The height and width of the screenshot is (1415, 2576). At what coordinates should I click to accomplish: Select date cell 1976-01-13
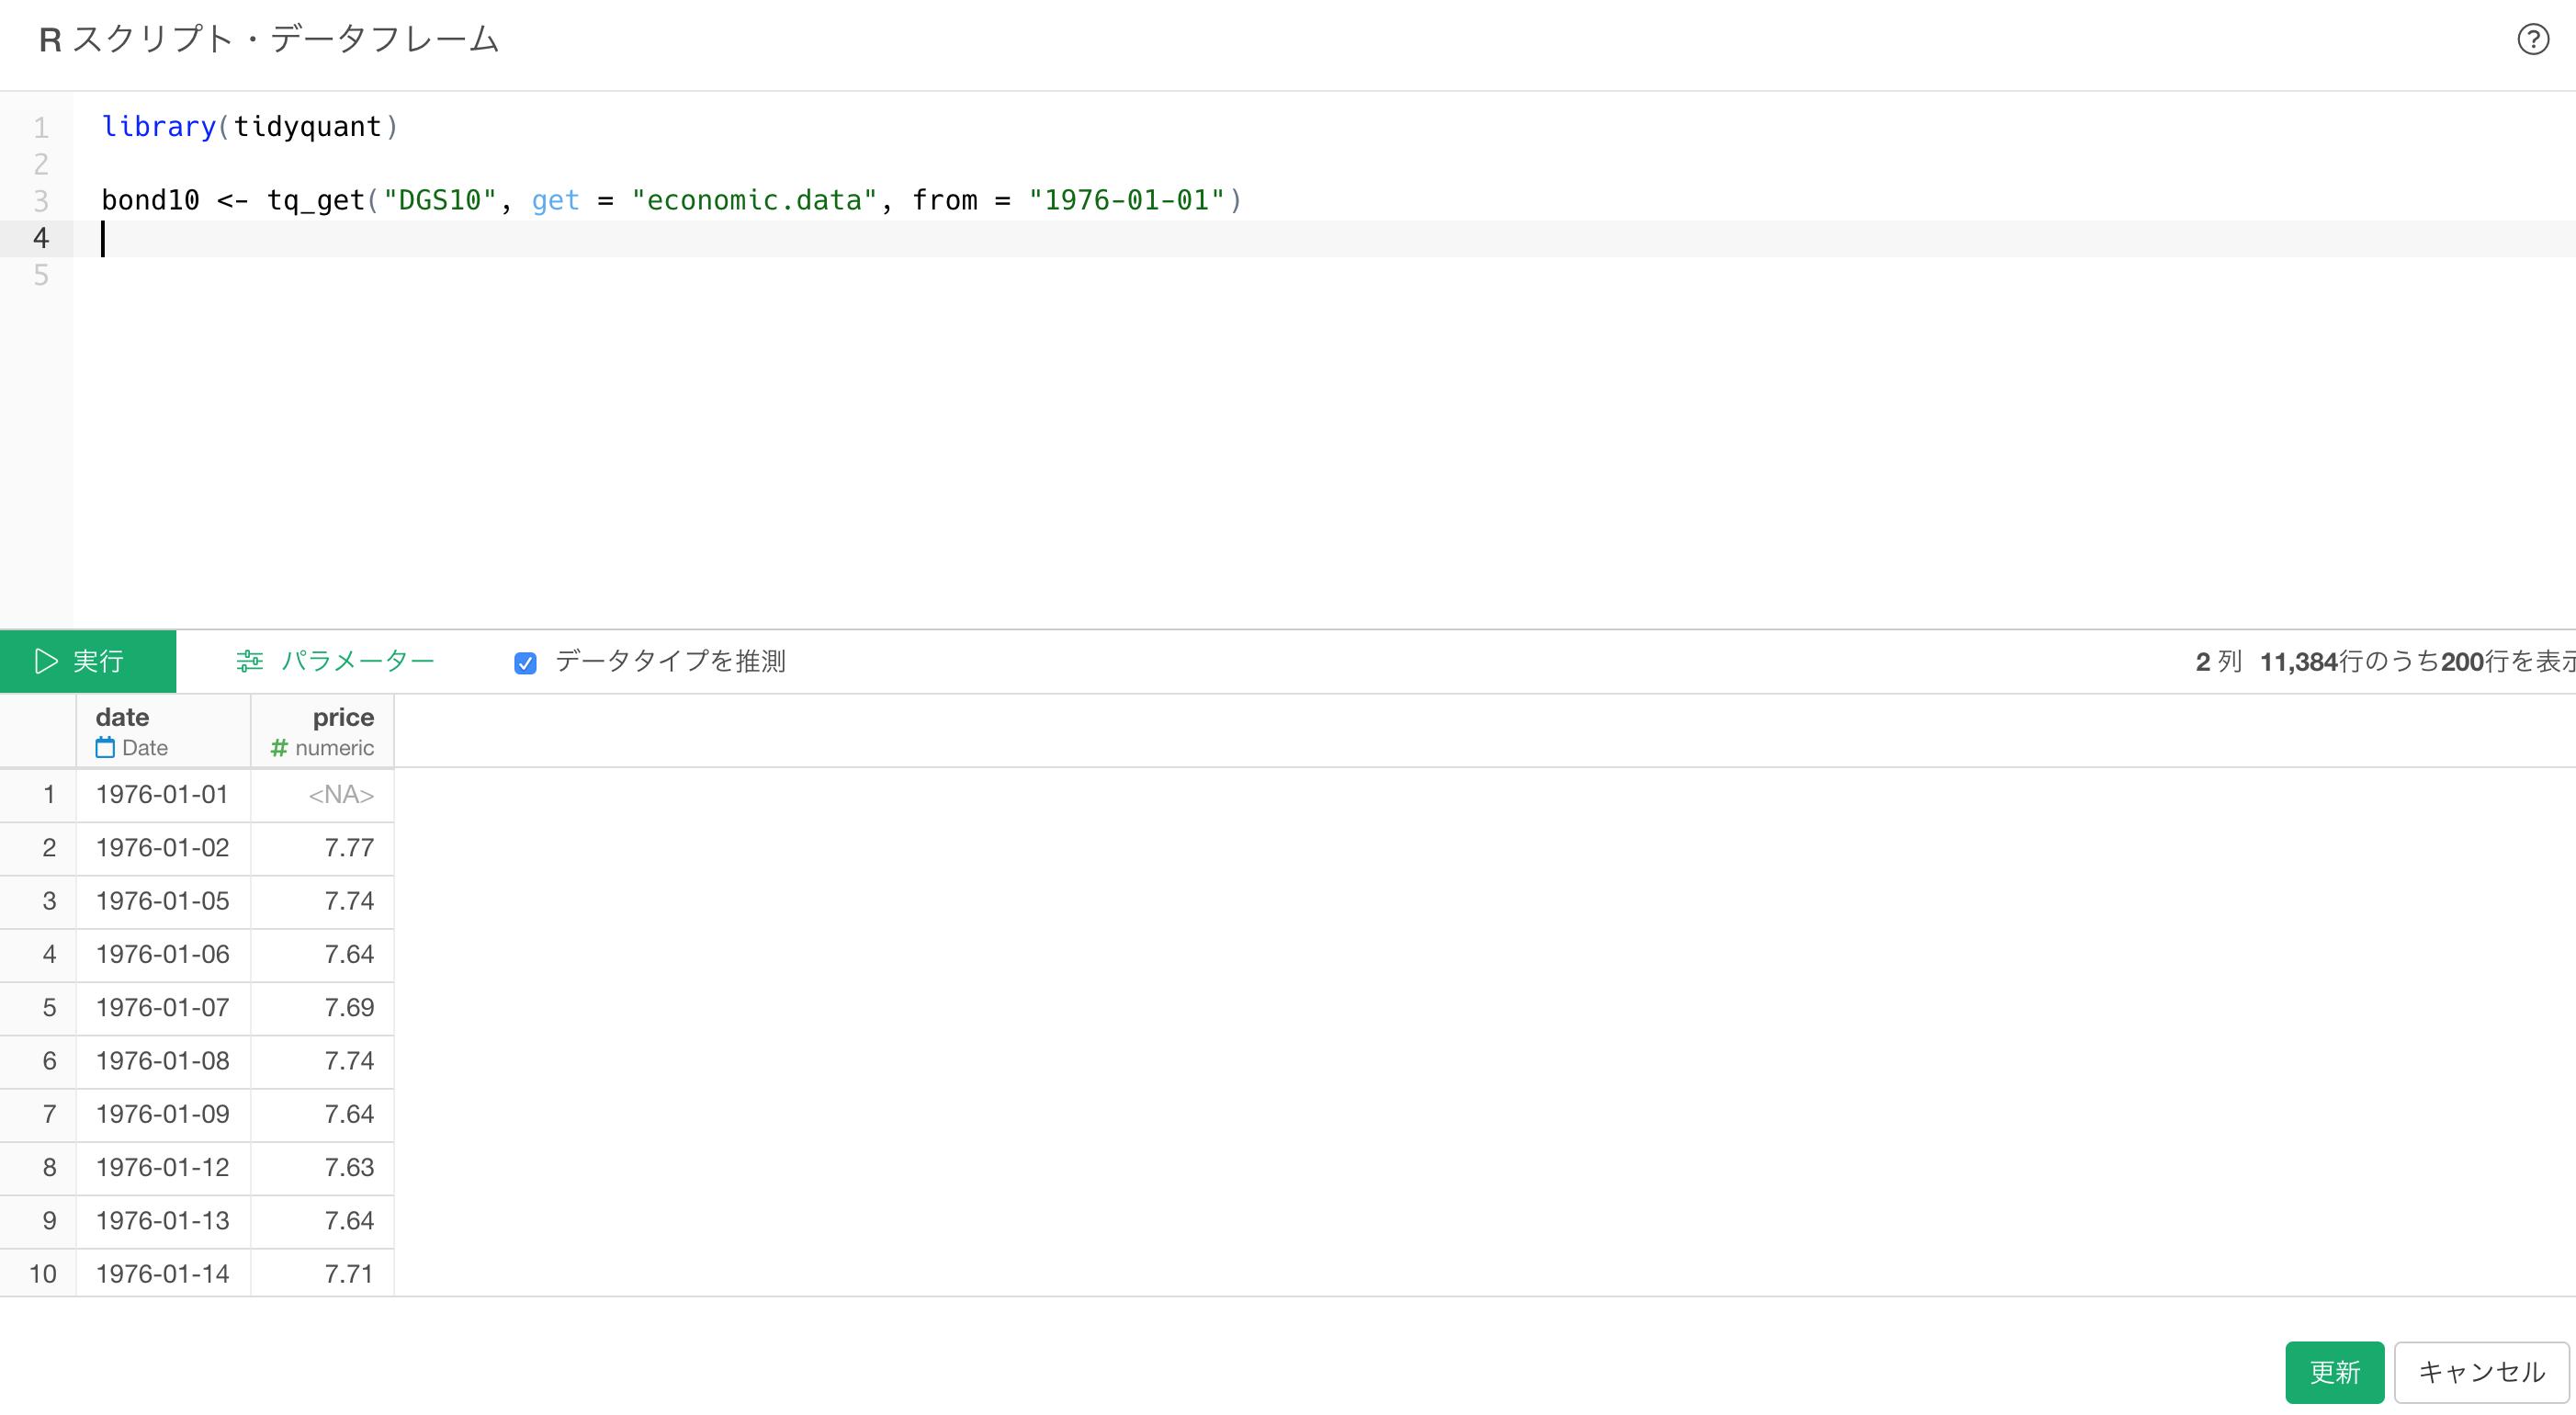(x=163, y=1220)
